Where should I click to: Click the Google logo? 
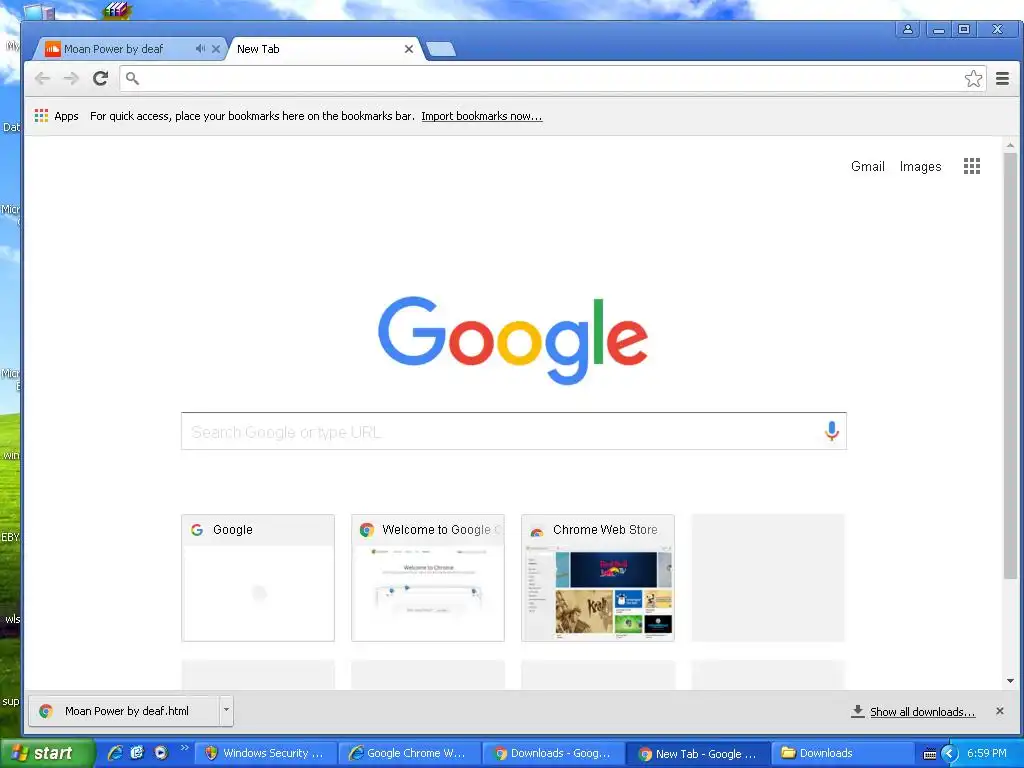(x=513, y=340)
